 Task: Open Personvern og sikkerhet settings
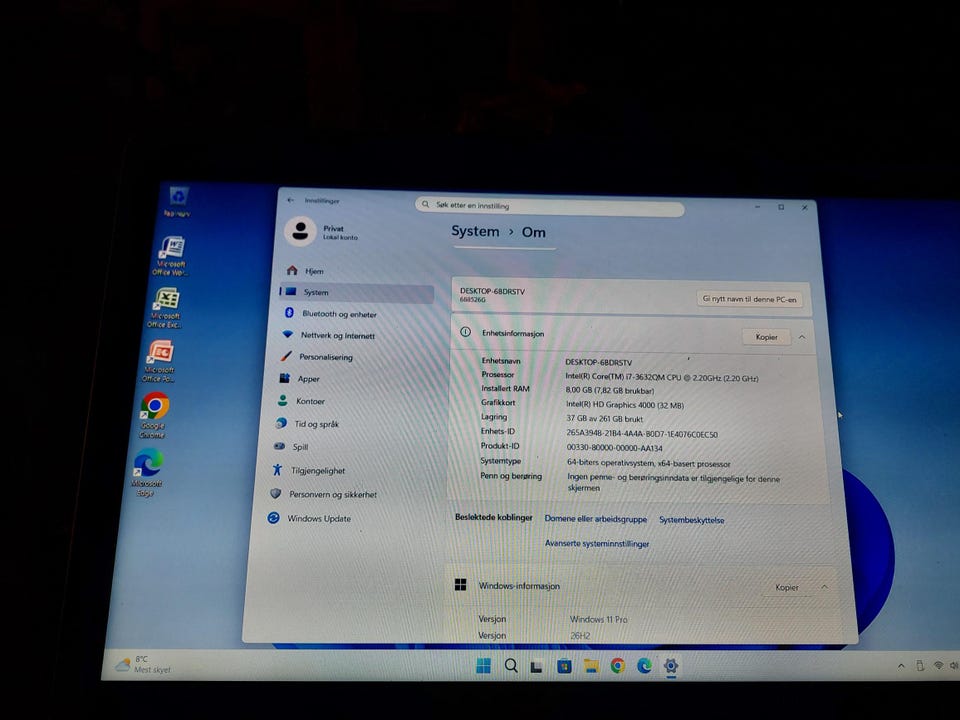point(343,494)
